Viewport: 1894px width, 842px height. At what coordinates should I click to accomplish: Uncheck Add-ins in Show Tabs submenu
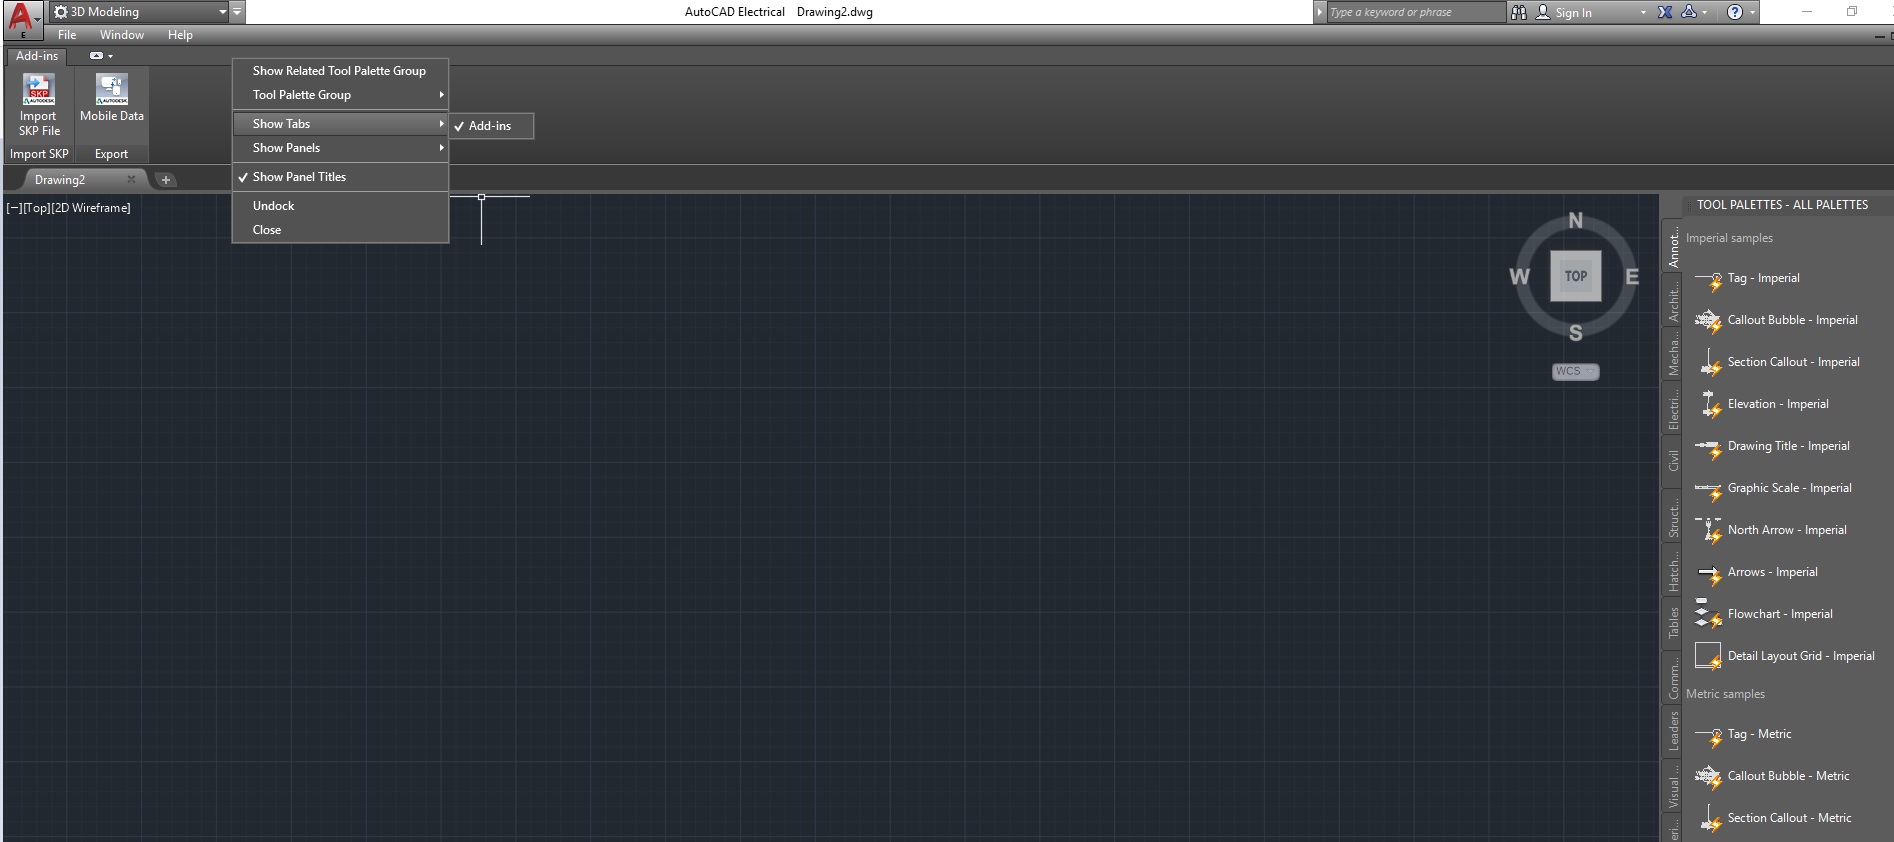tap(491, 126)
